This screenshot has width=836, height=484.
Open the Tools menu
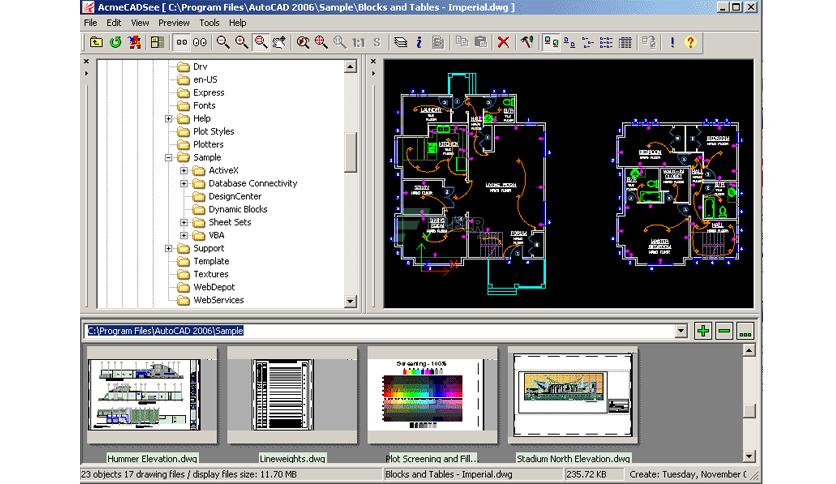point(209,23)
